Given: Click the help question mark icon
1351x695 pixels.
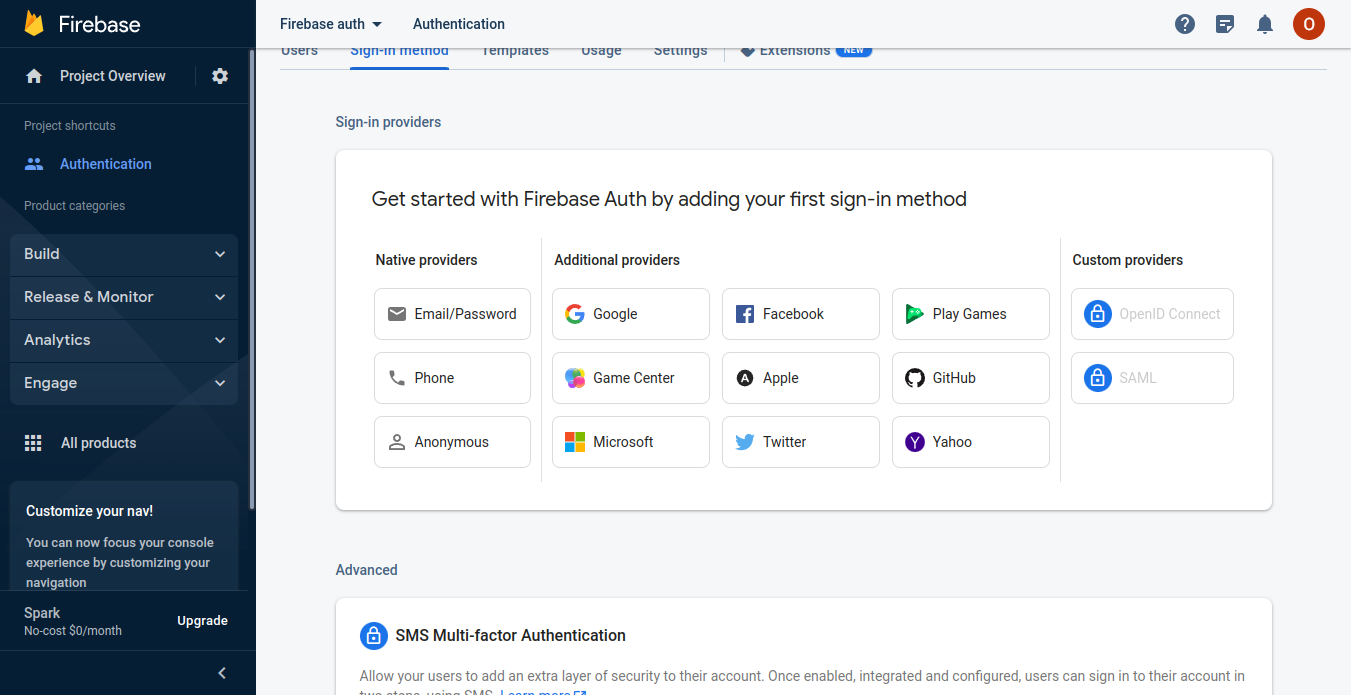Looking at the screenshot, I should click(1185, 24).
